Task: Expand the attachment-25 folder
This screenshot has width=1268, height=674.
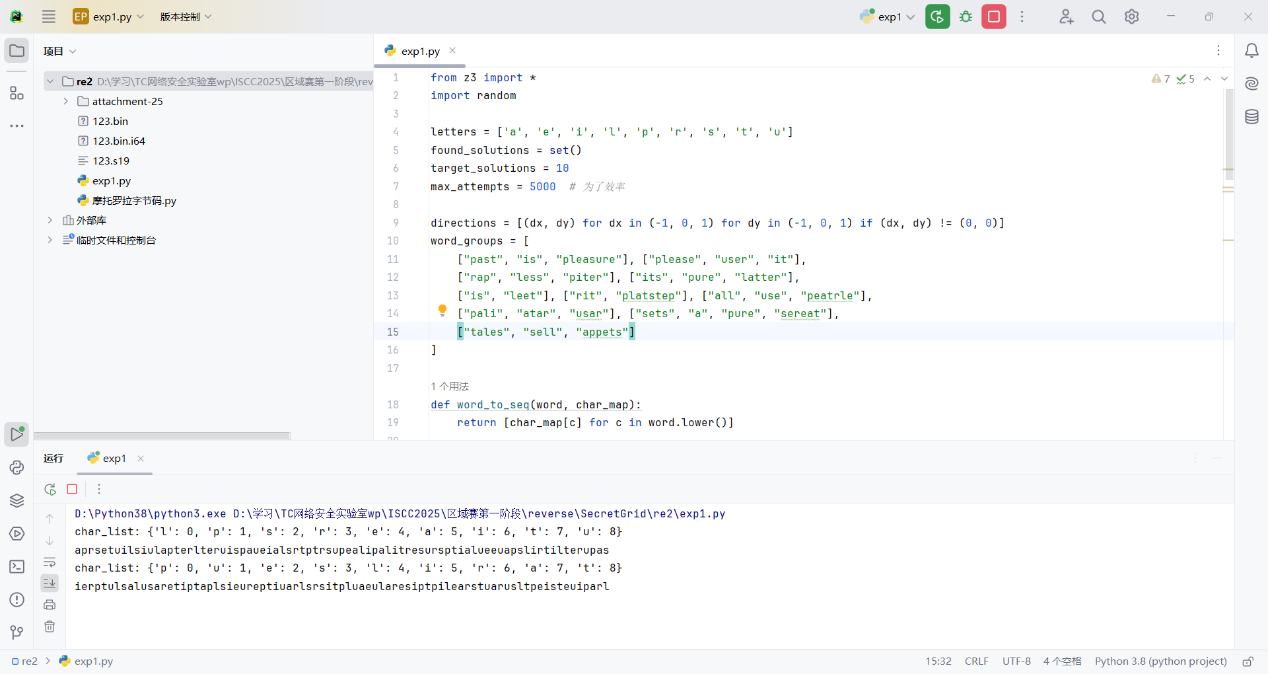Action: coord(66,102)
